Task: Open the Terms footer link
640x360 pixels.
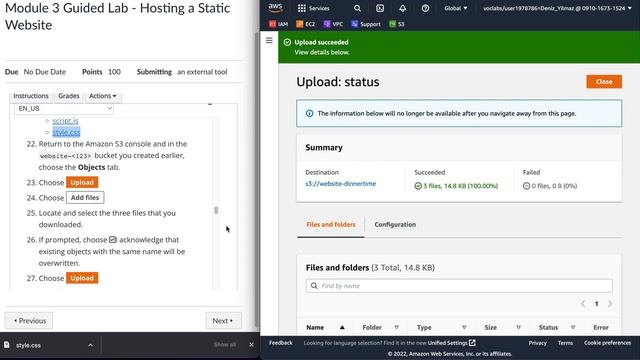Action: pyautogui.click(x=565, y=343)
